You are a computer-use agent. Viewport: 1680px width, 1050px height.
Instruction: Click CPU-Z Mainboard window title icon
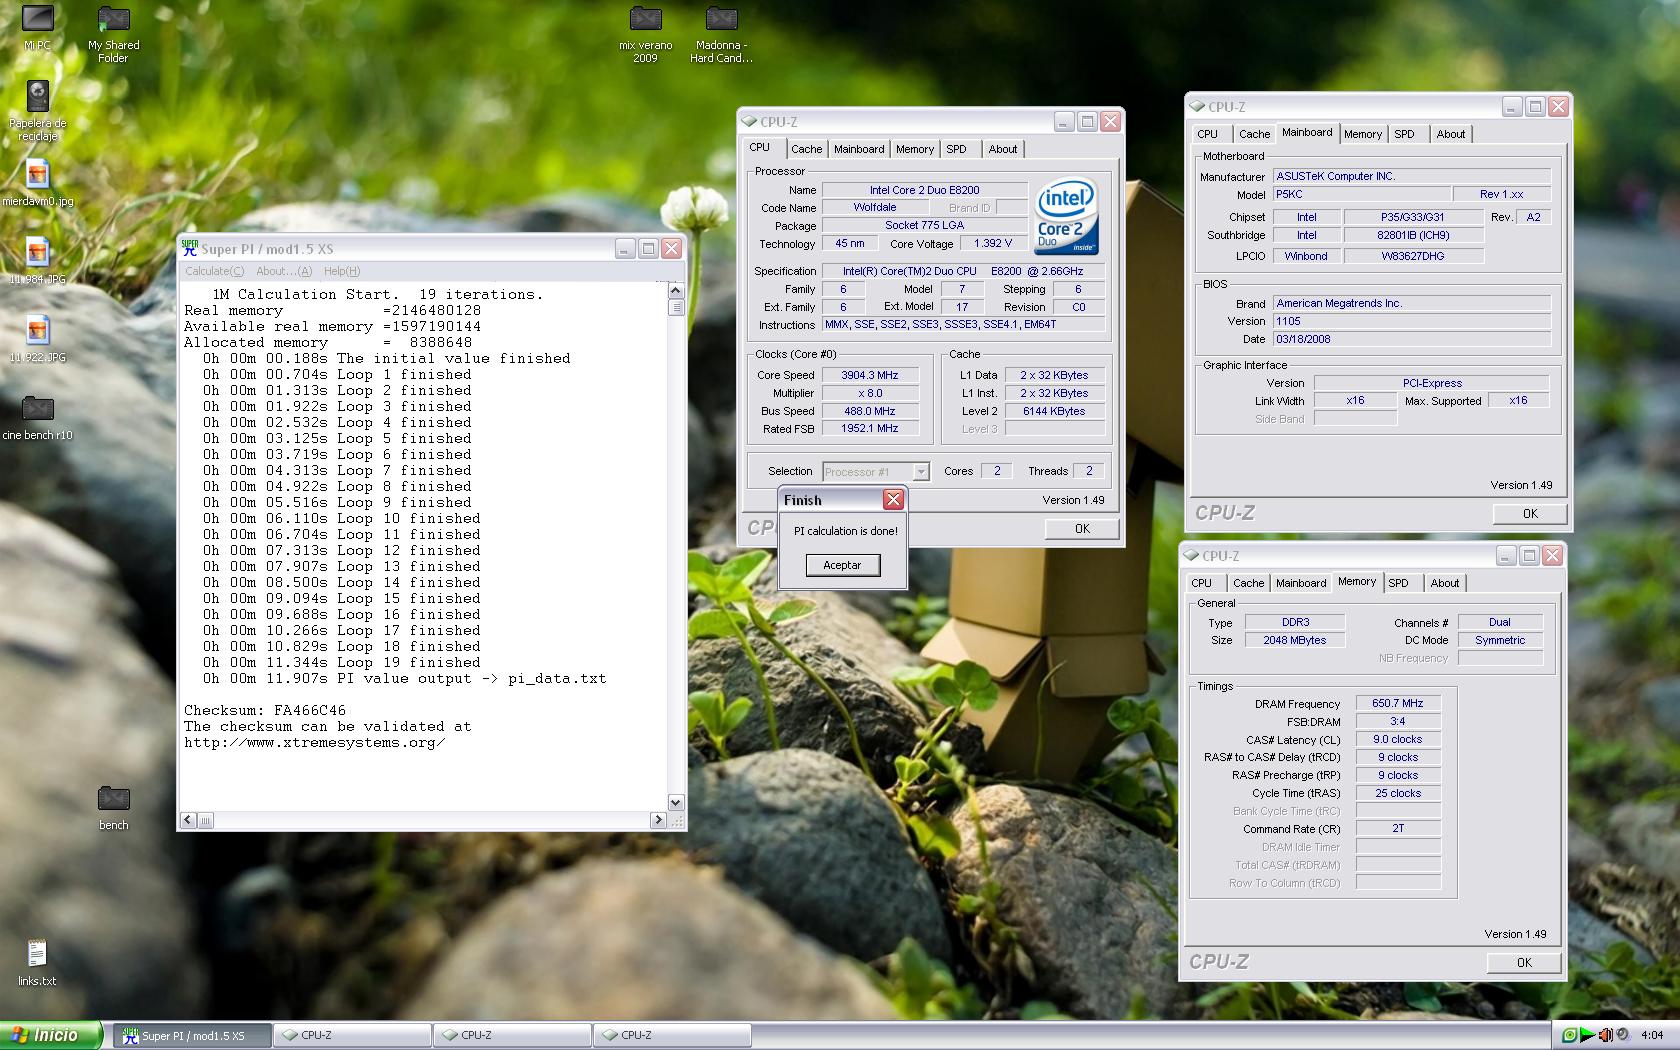click(x=1197, y=106)
